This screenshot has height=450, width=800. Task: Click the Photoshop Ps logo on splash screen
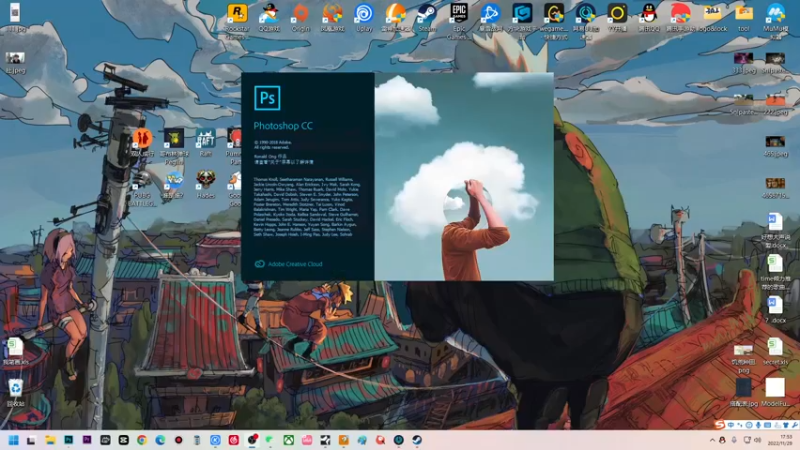(267, 98)
